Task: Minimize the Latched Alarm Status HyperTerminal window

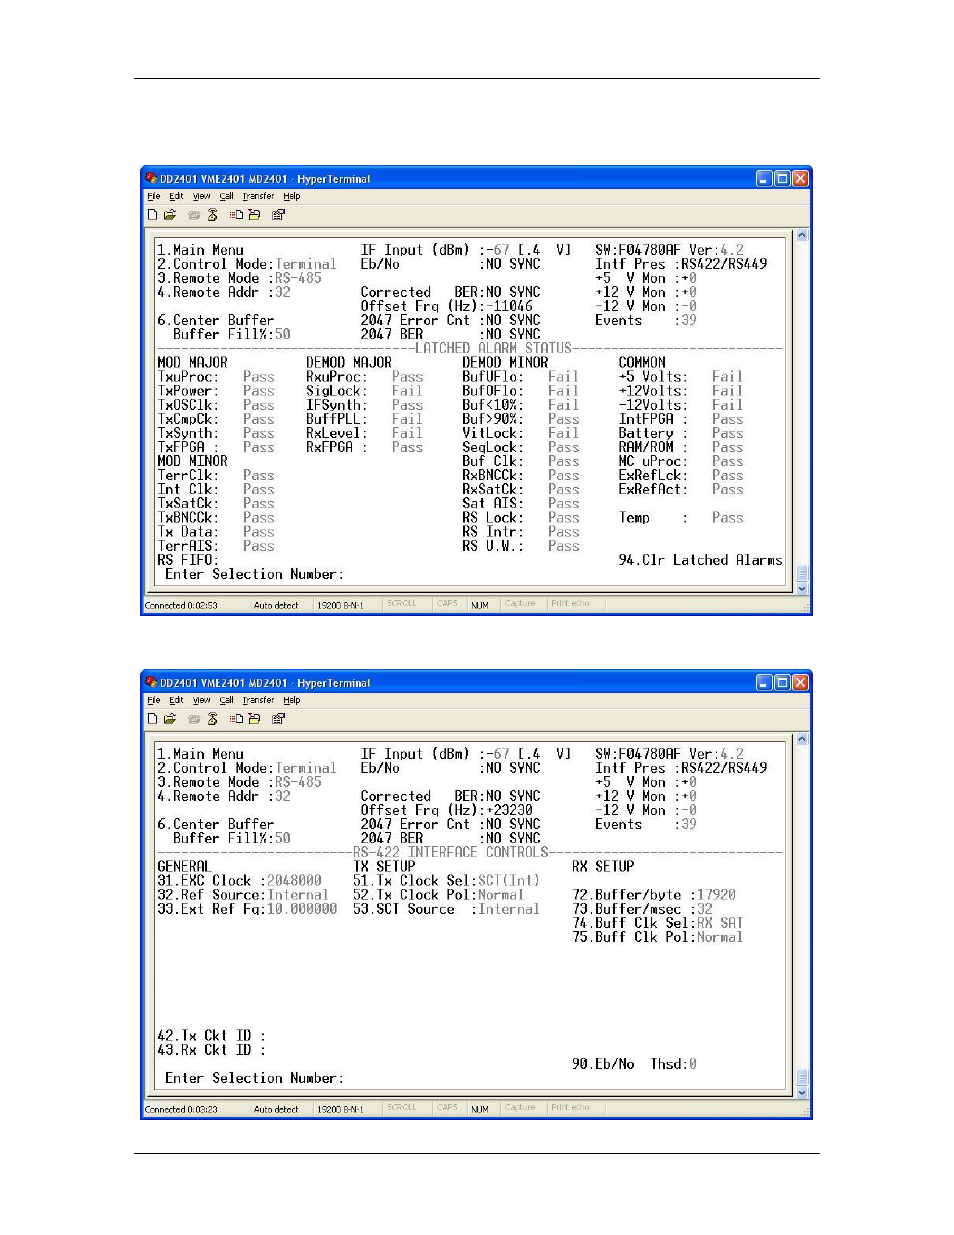Action: 764,178
